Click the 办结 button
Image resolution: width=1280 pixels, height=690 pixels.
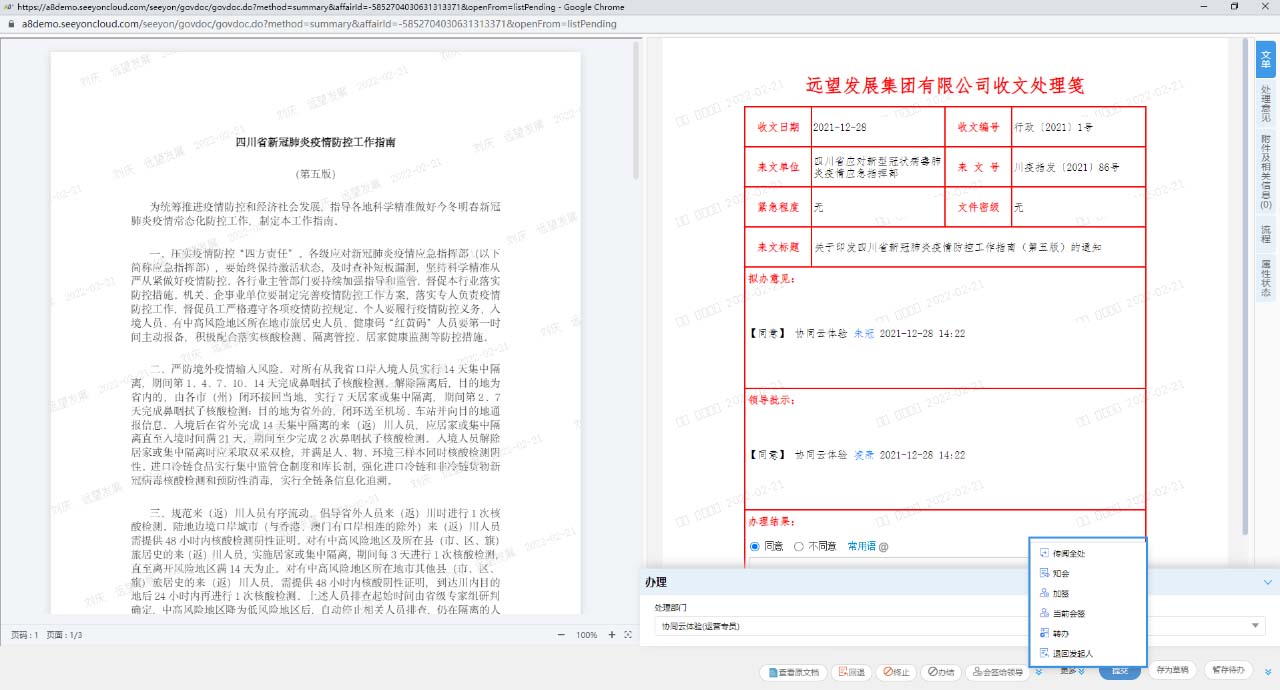point(940,672)
